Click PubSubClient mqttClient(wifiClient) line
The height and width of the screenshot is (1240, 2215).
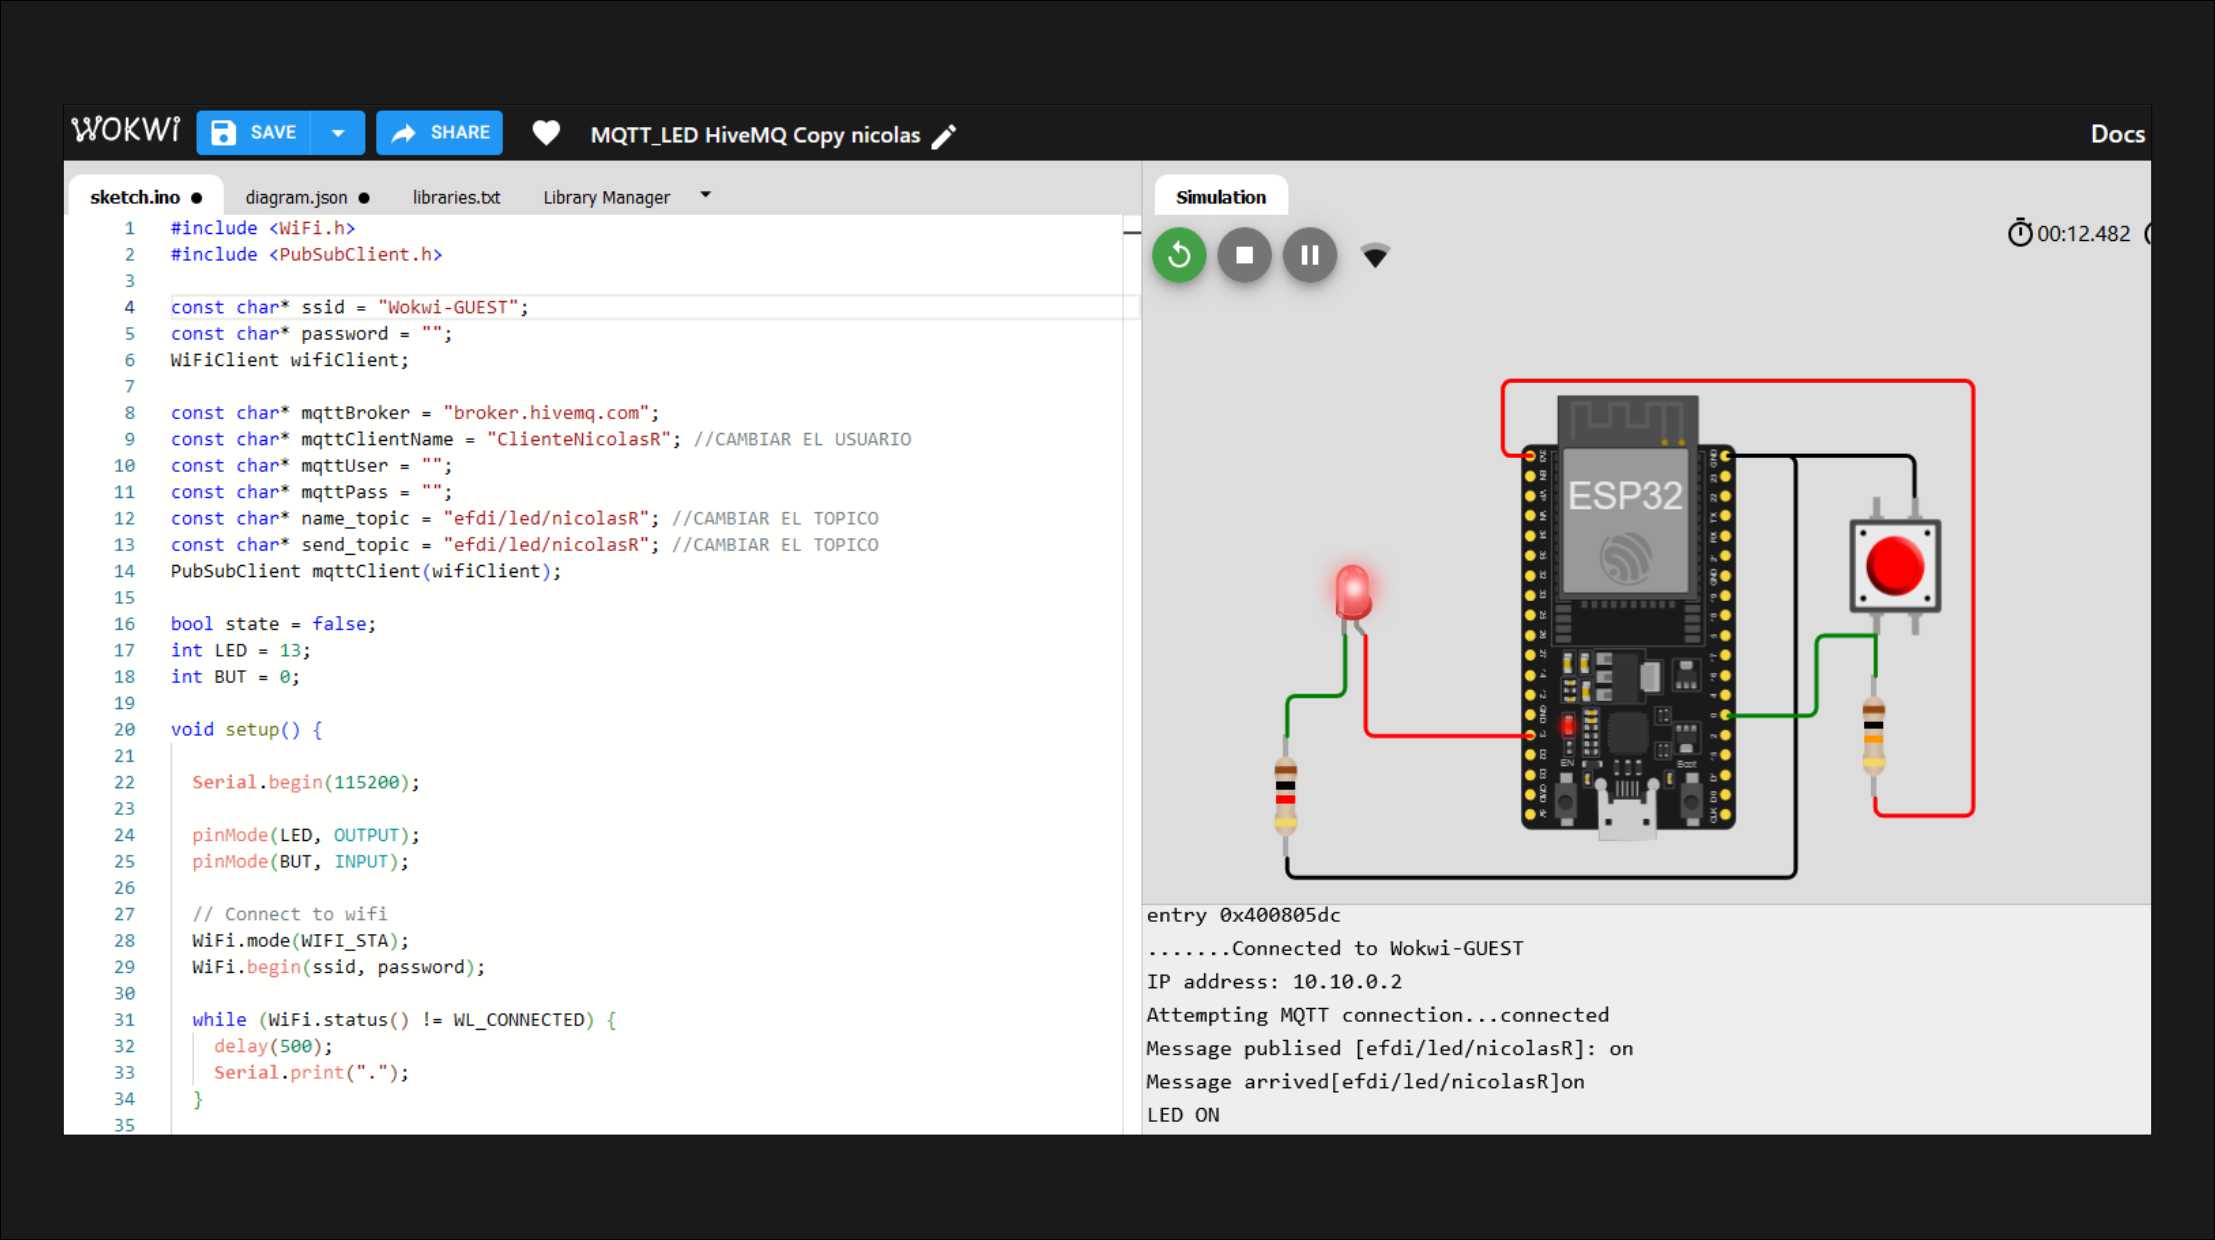click(366, 571)
